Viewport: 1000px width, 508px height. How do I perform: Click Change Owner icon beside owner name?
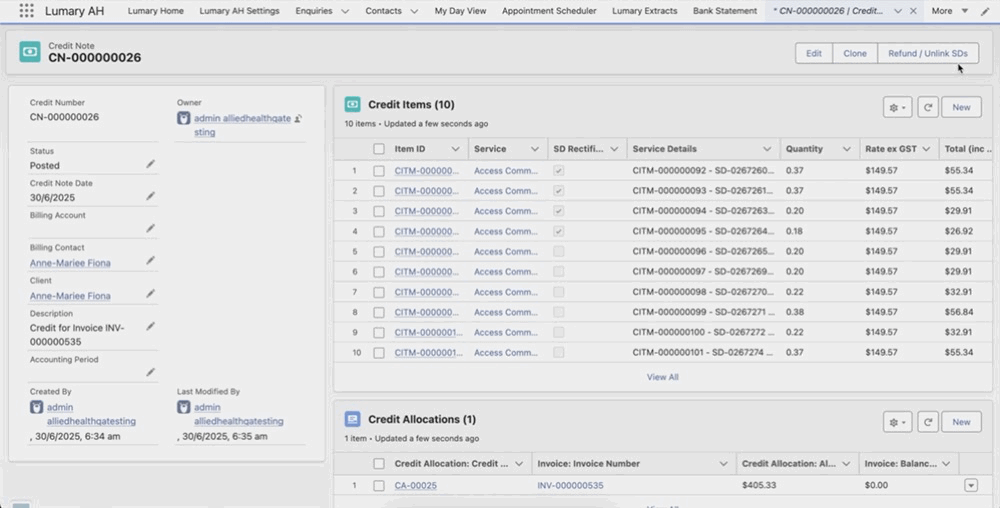point(298,119)
